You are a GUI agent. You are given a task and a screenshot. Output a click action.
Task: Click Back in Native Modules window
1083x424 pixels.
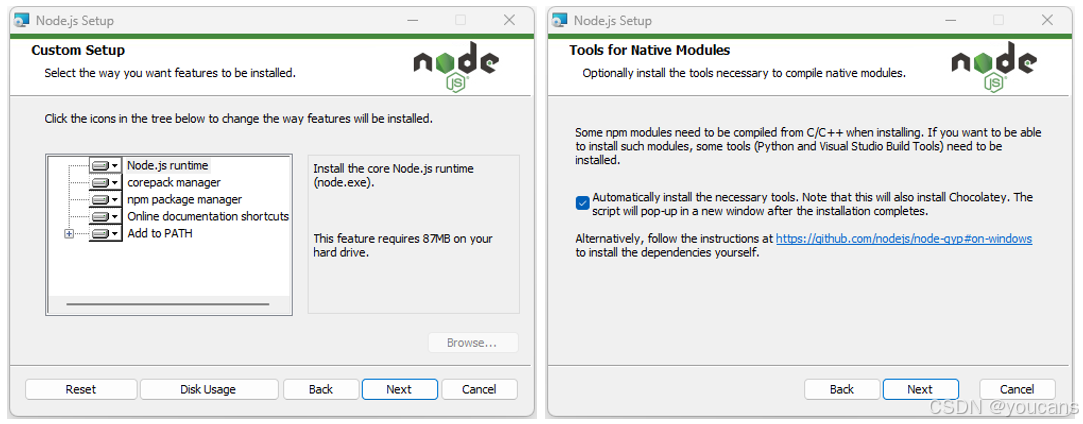tap(842, 389)
